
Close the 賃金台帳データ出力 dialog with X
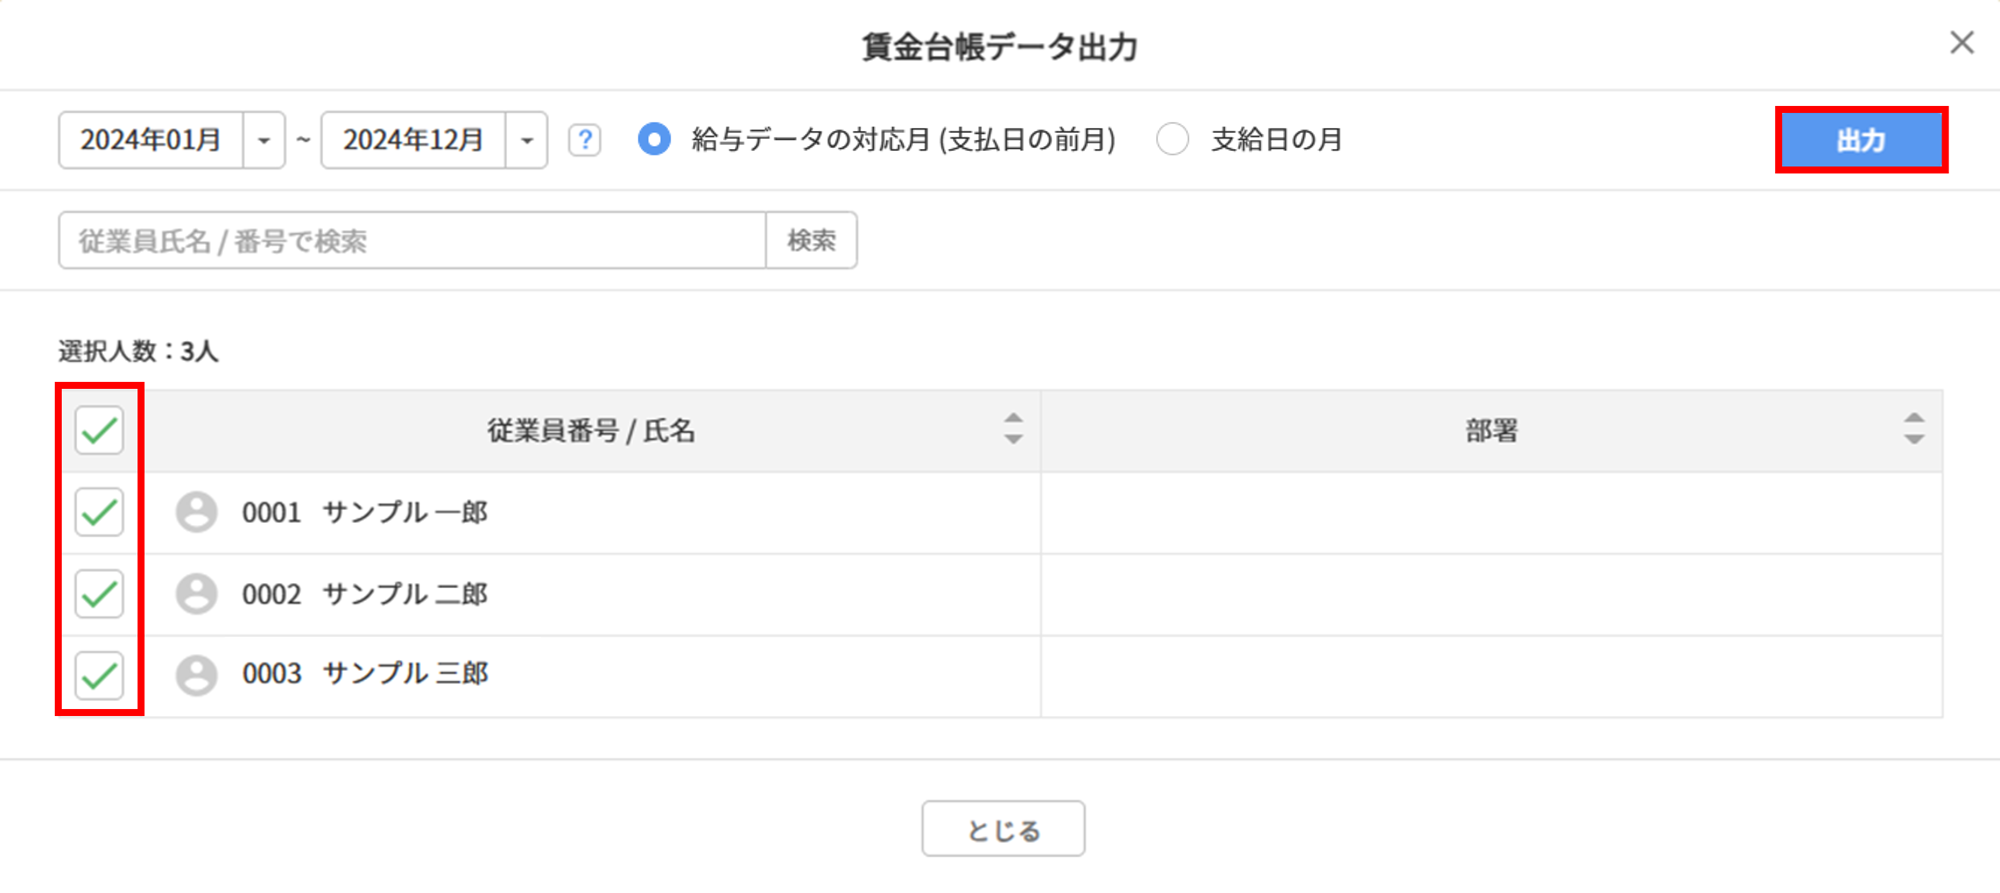1962,43
